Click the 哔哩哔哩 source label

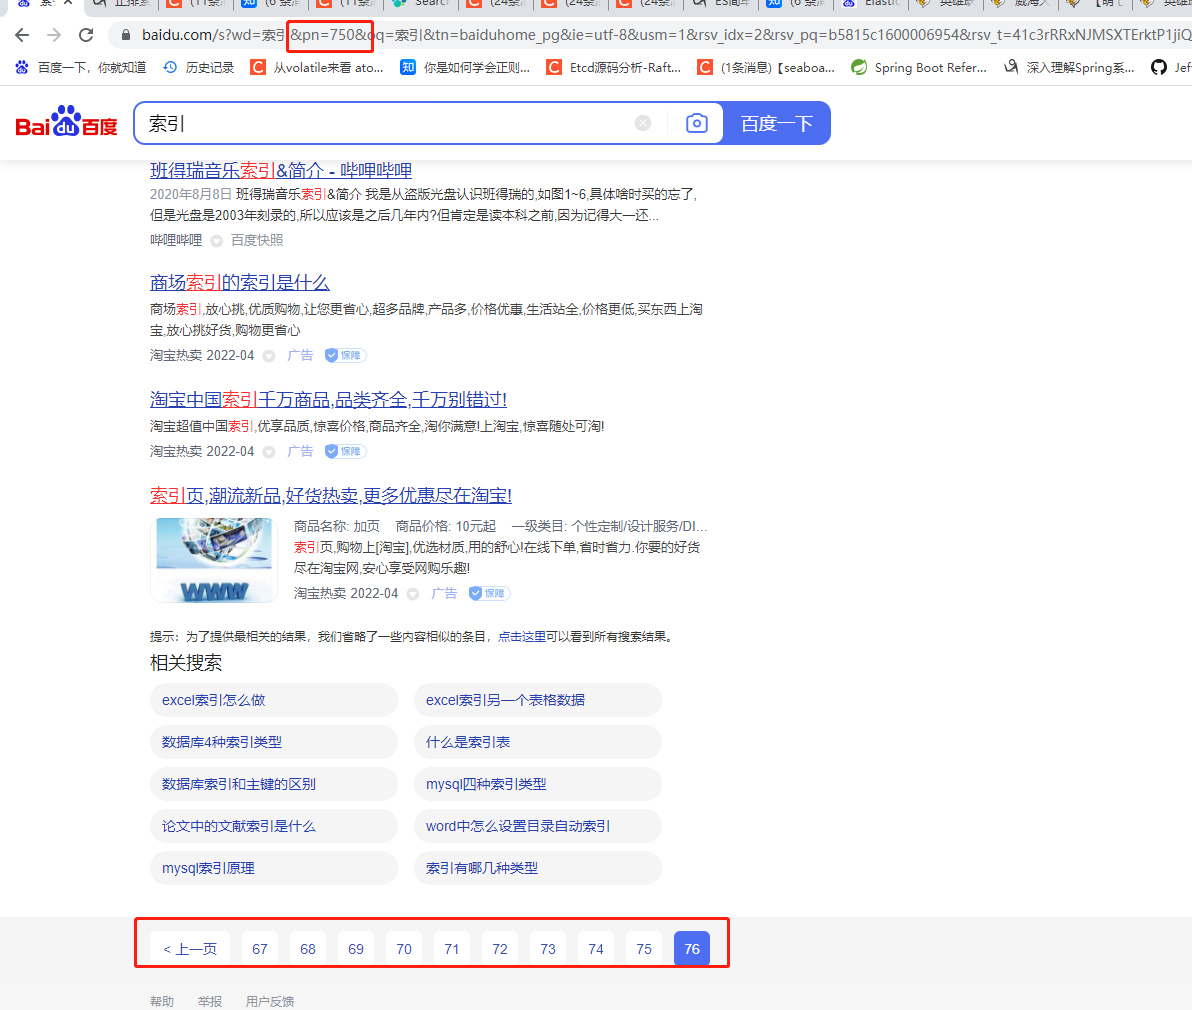(x=176, y=240)
